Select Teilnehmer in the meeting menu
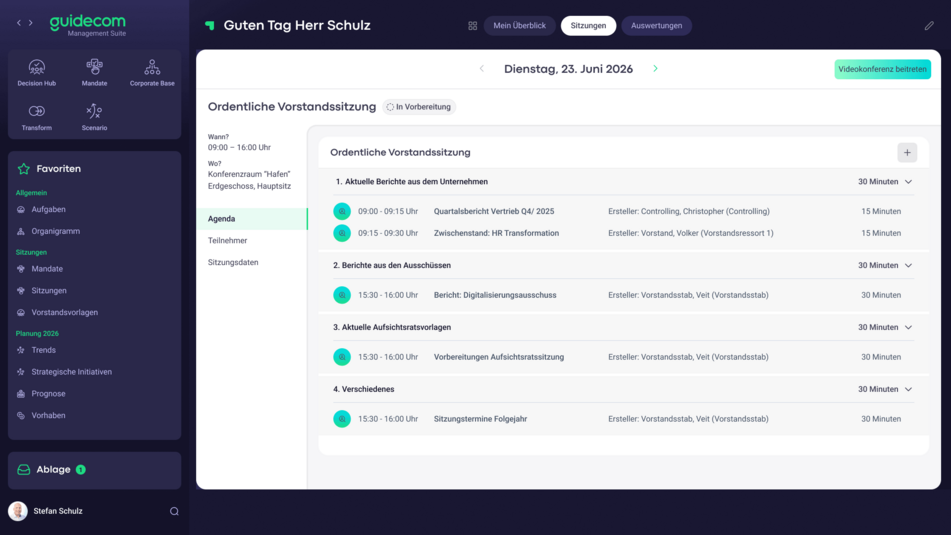Screen dimensions: 951x535 click(227, 241)
